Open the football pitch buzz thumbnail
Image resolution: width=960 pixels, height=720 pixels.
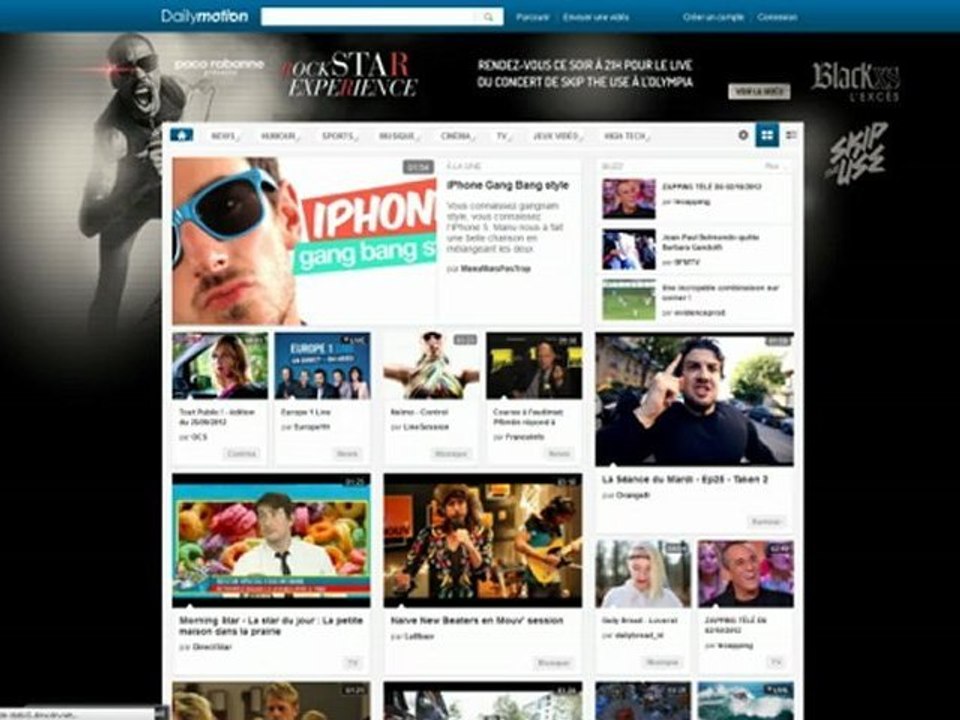[x=629, y=300]
